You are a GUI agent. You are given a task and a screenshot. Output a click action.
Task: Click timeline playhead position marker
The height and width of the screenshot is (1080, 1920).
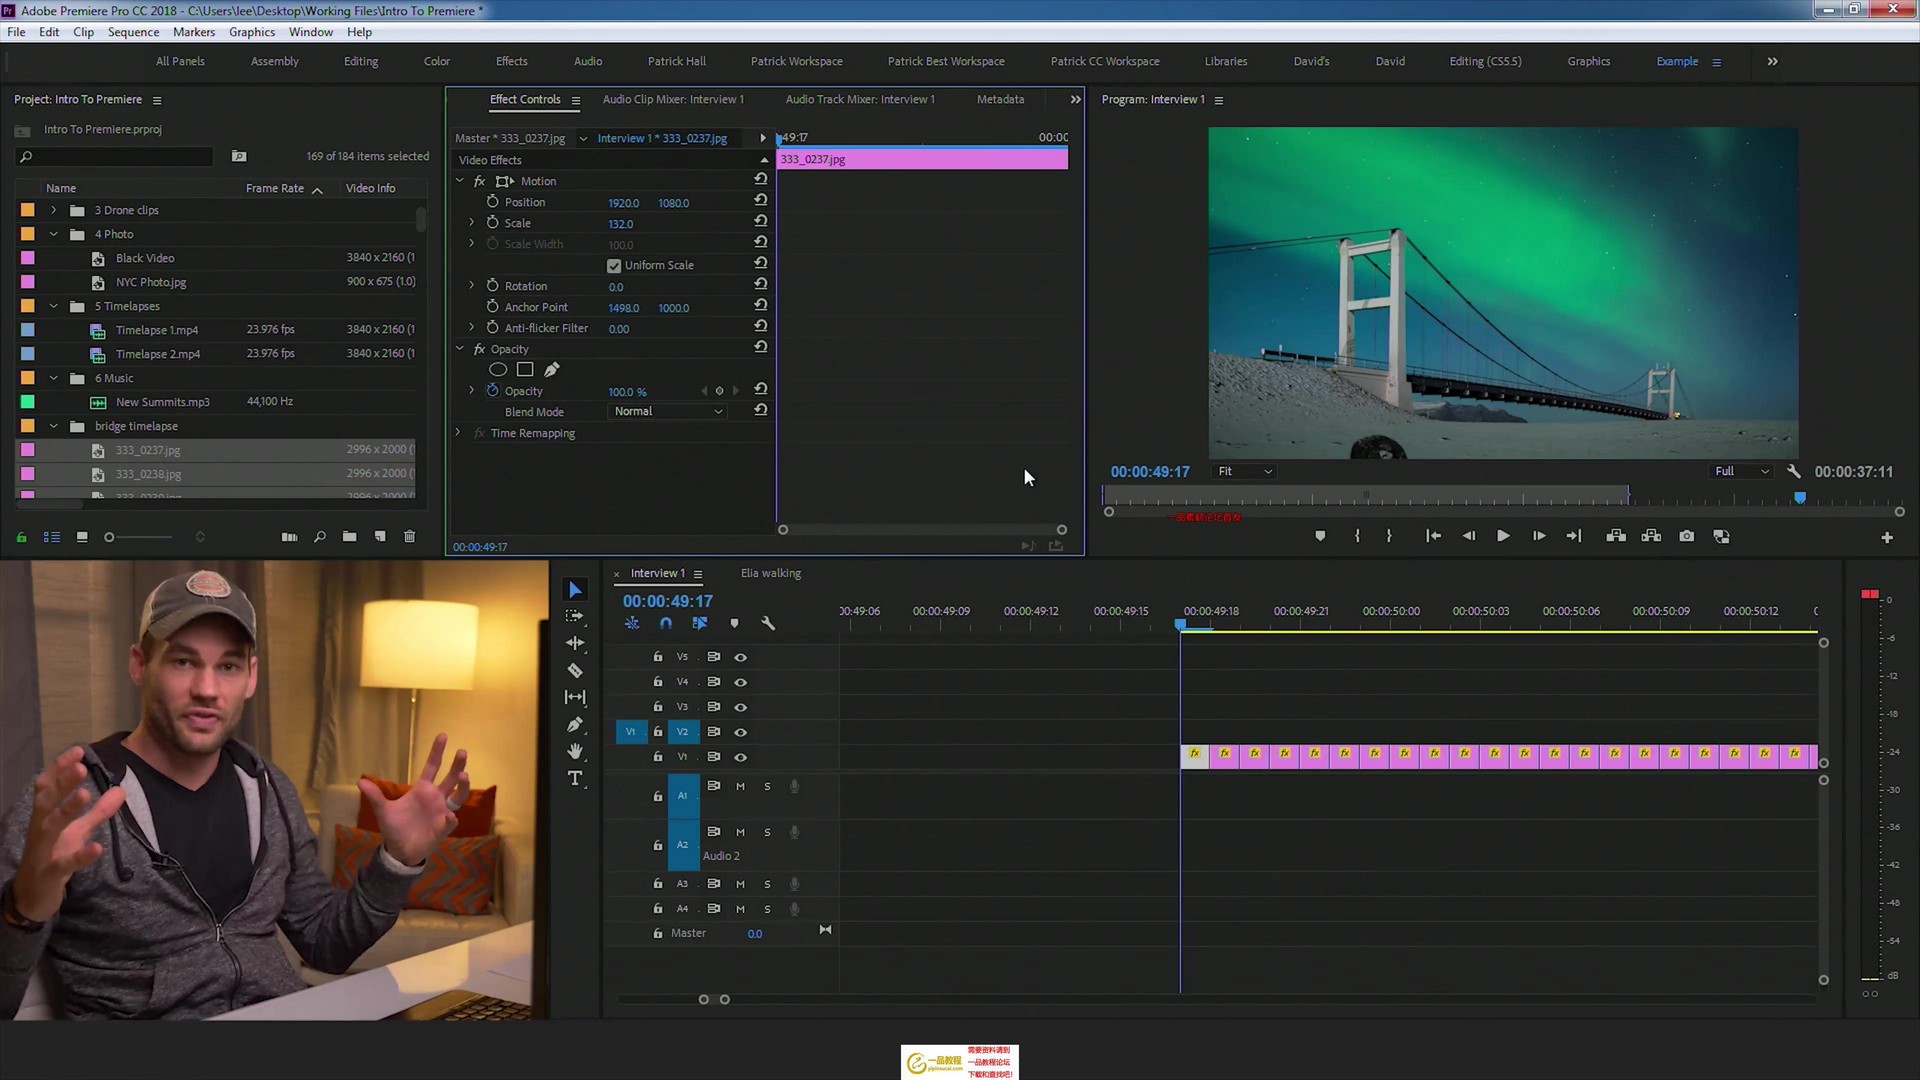tap(1178, 624)
